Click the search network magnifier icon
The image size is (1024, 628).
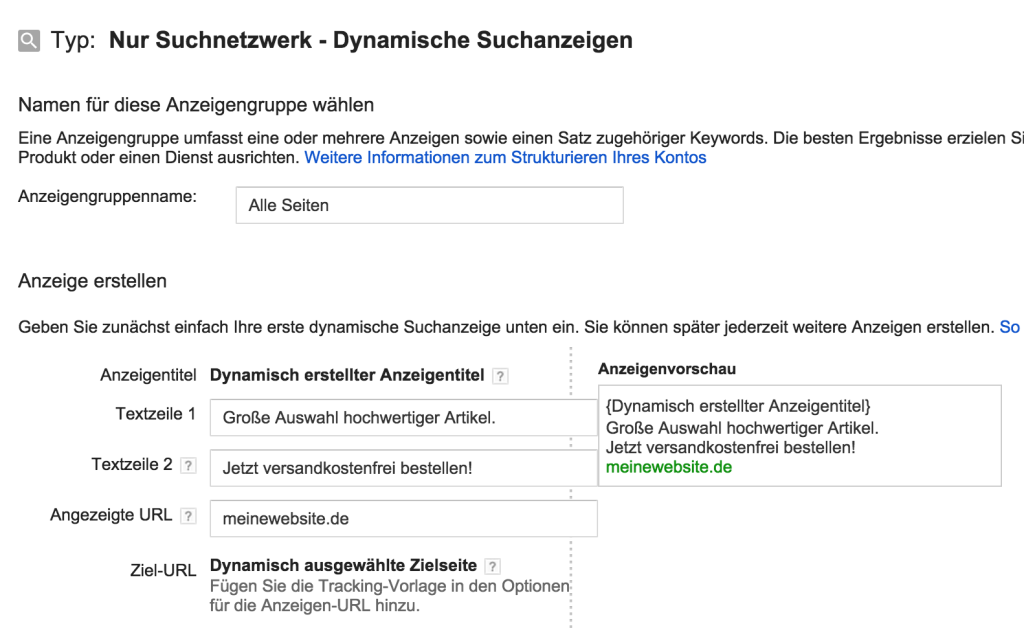coord(29,40)
